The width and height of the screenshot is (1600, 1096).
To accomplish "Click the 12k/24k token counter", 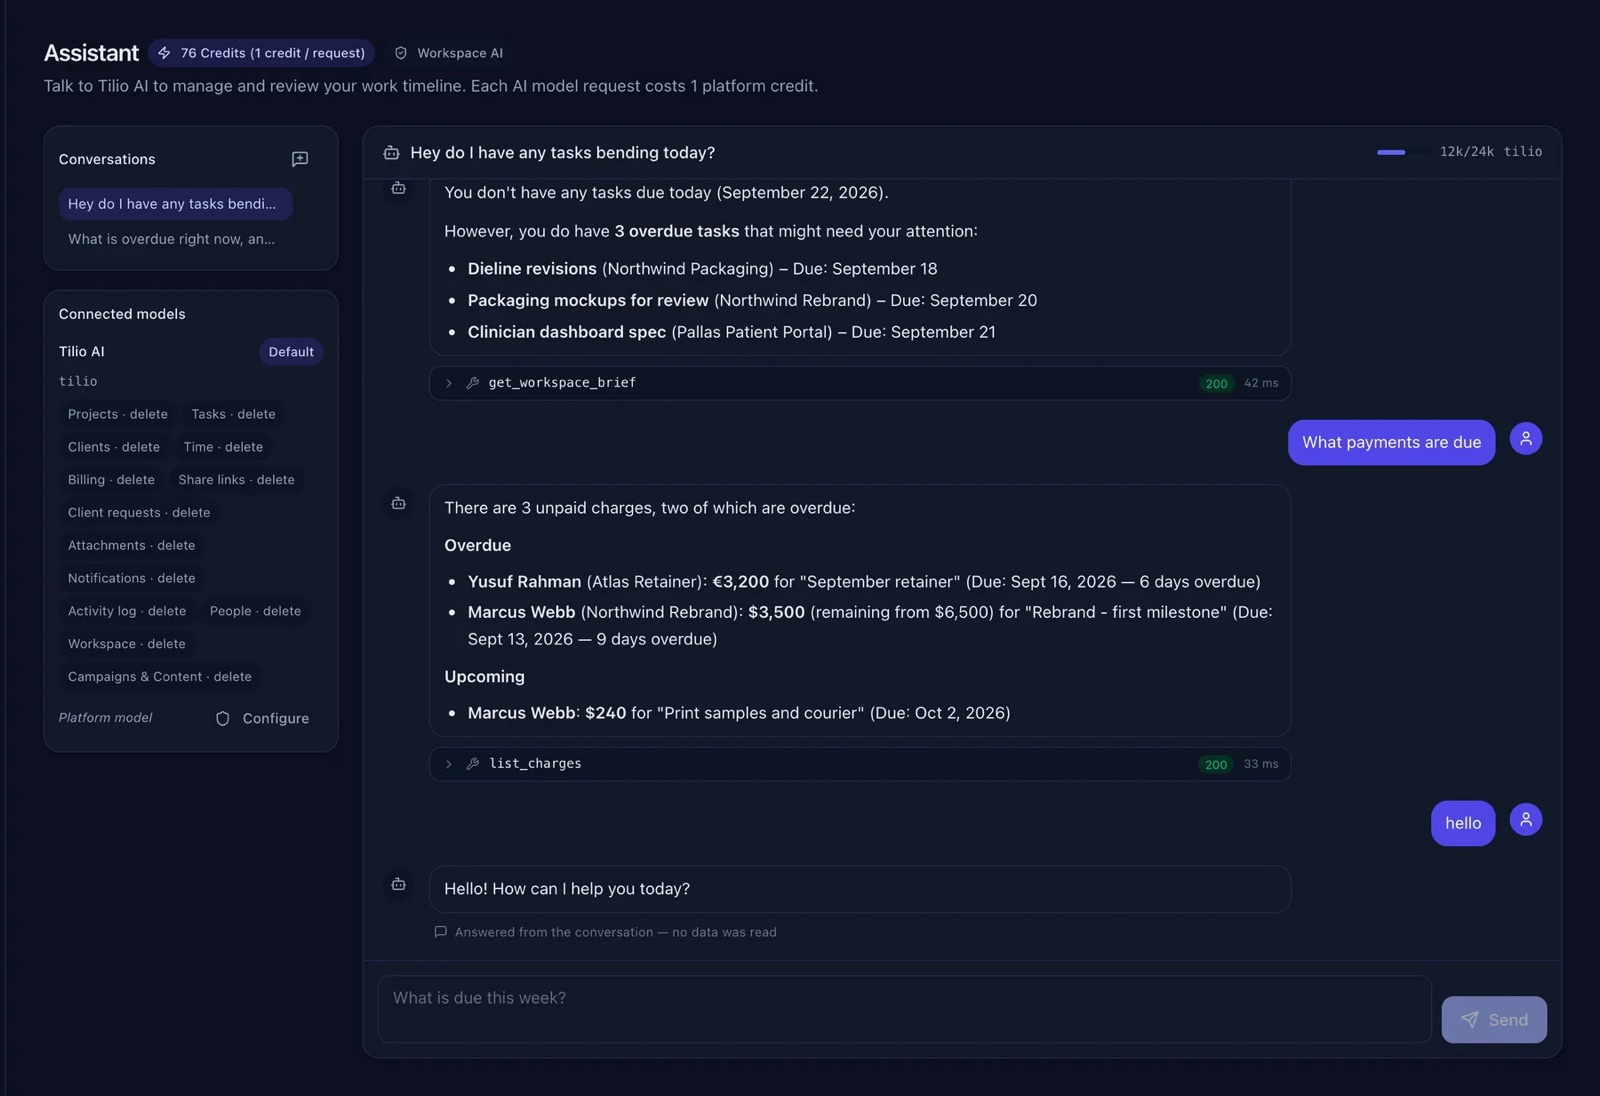I will (x=1466, y=152).
